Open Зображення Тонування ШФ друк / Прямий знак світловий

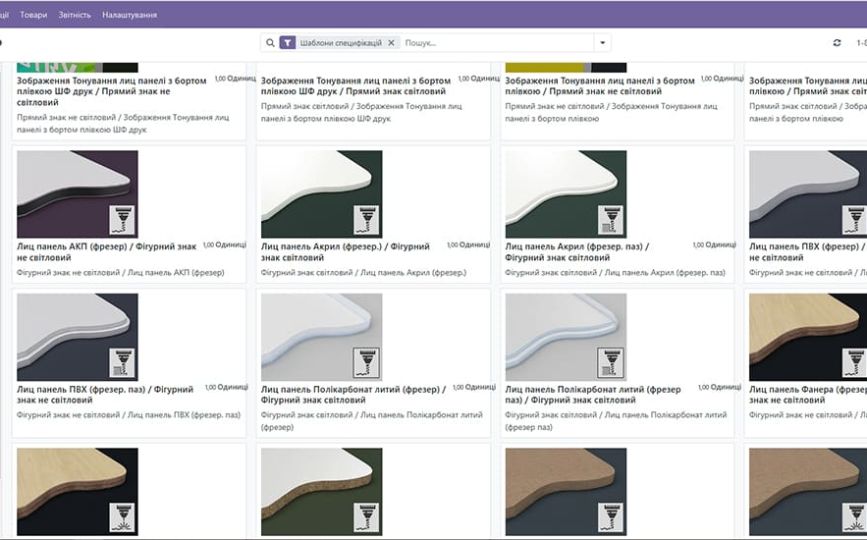(x=356, y=86)
